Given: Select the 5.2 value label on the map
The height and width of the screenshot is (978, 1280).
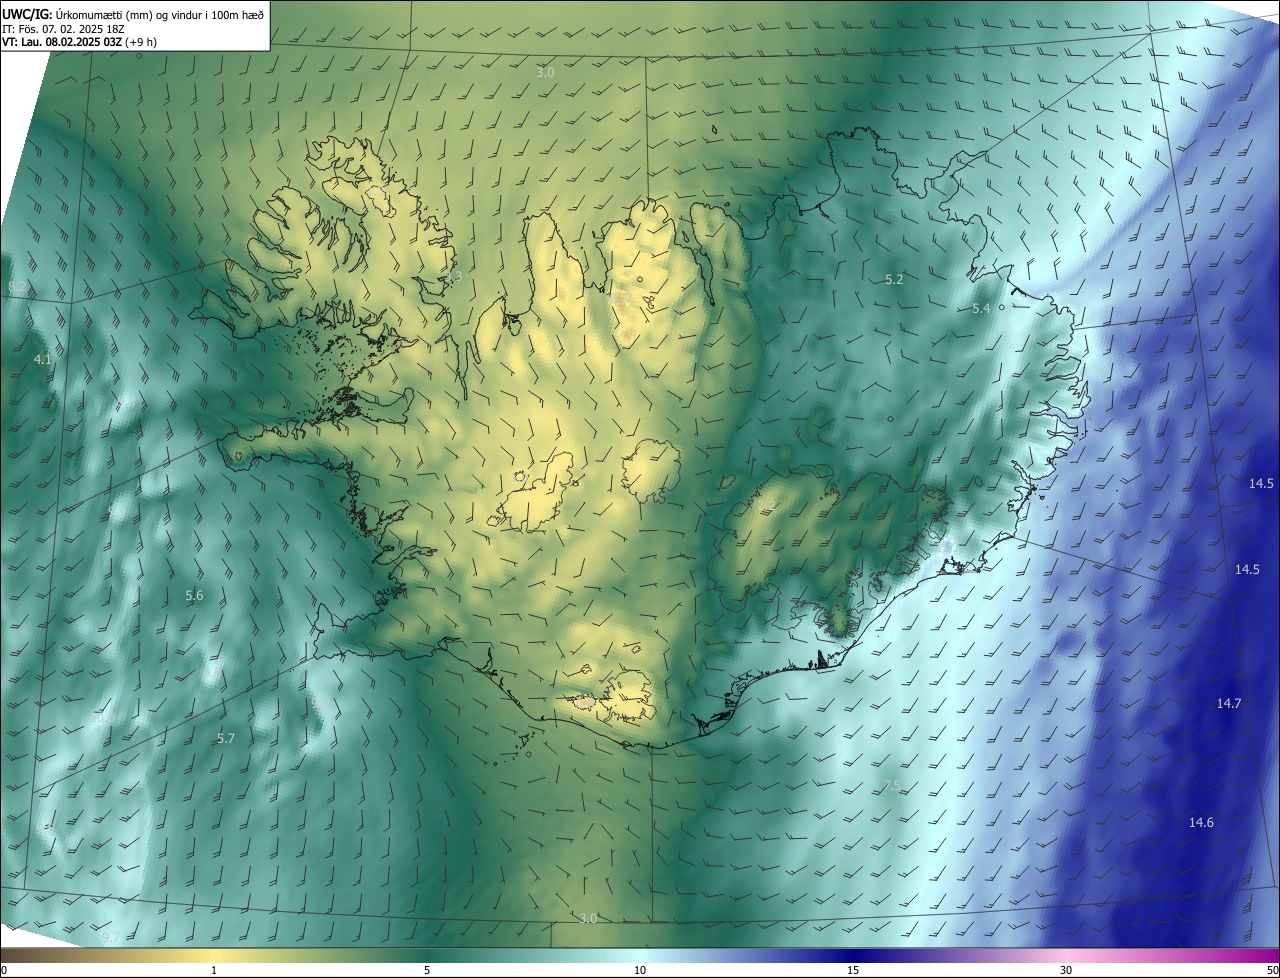Looking at the screenshot, I should pos(894,280).
